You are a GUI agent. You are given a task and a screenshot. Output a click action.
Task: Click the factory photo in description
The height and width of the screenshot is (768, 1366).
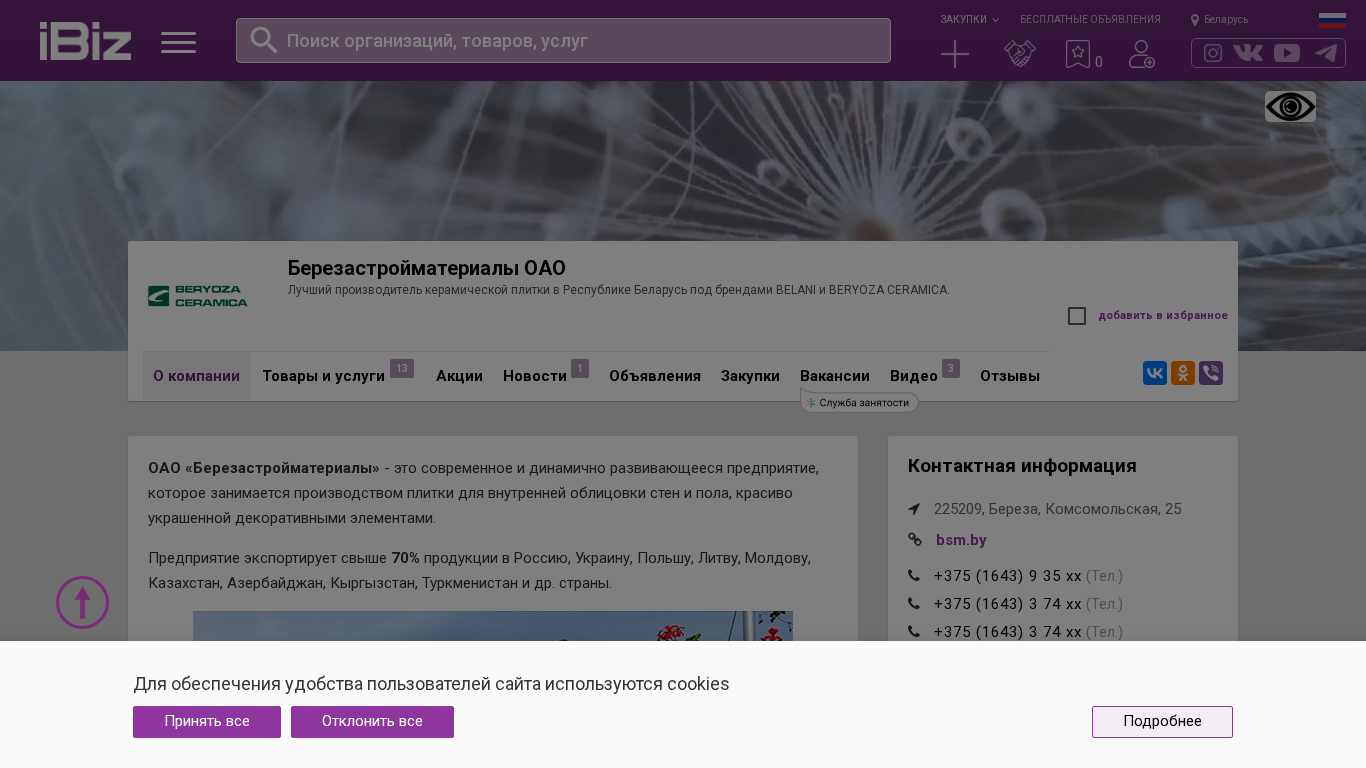click(493, 626)
